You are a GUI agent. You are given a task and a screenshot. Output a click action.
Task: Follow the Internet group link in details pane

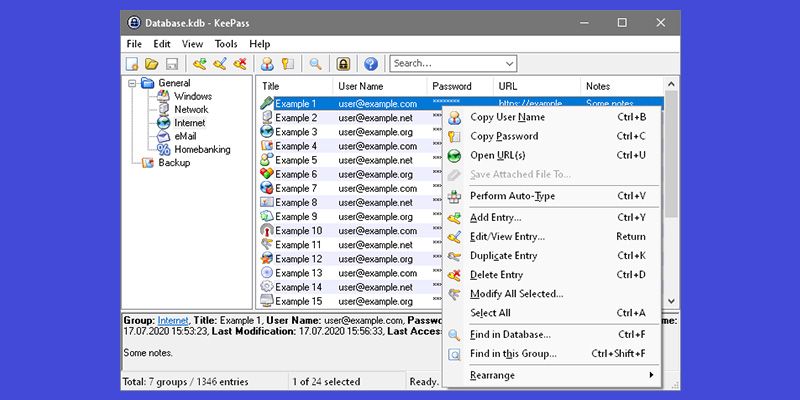pyautogui.click(x=173, y=318)
